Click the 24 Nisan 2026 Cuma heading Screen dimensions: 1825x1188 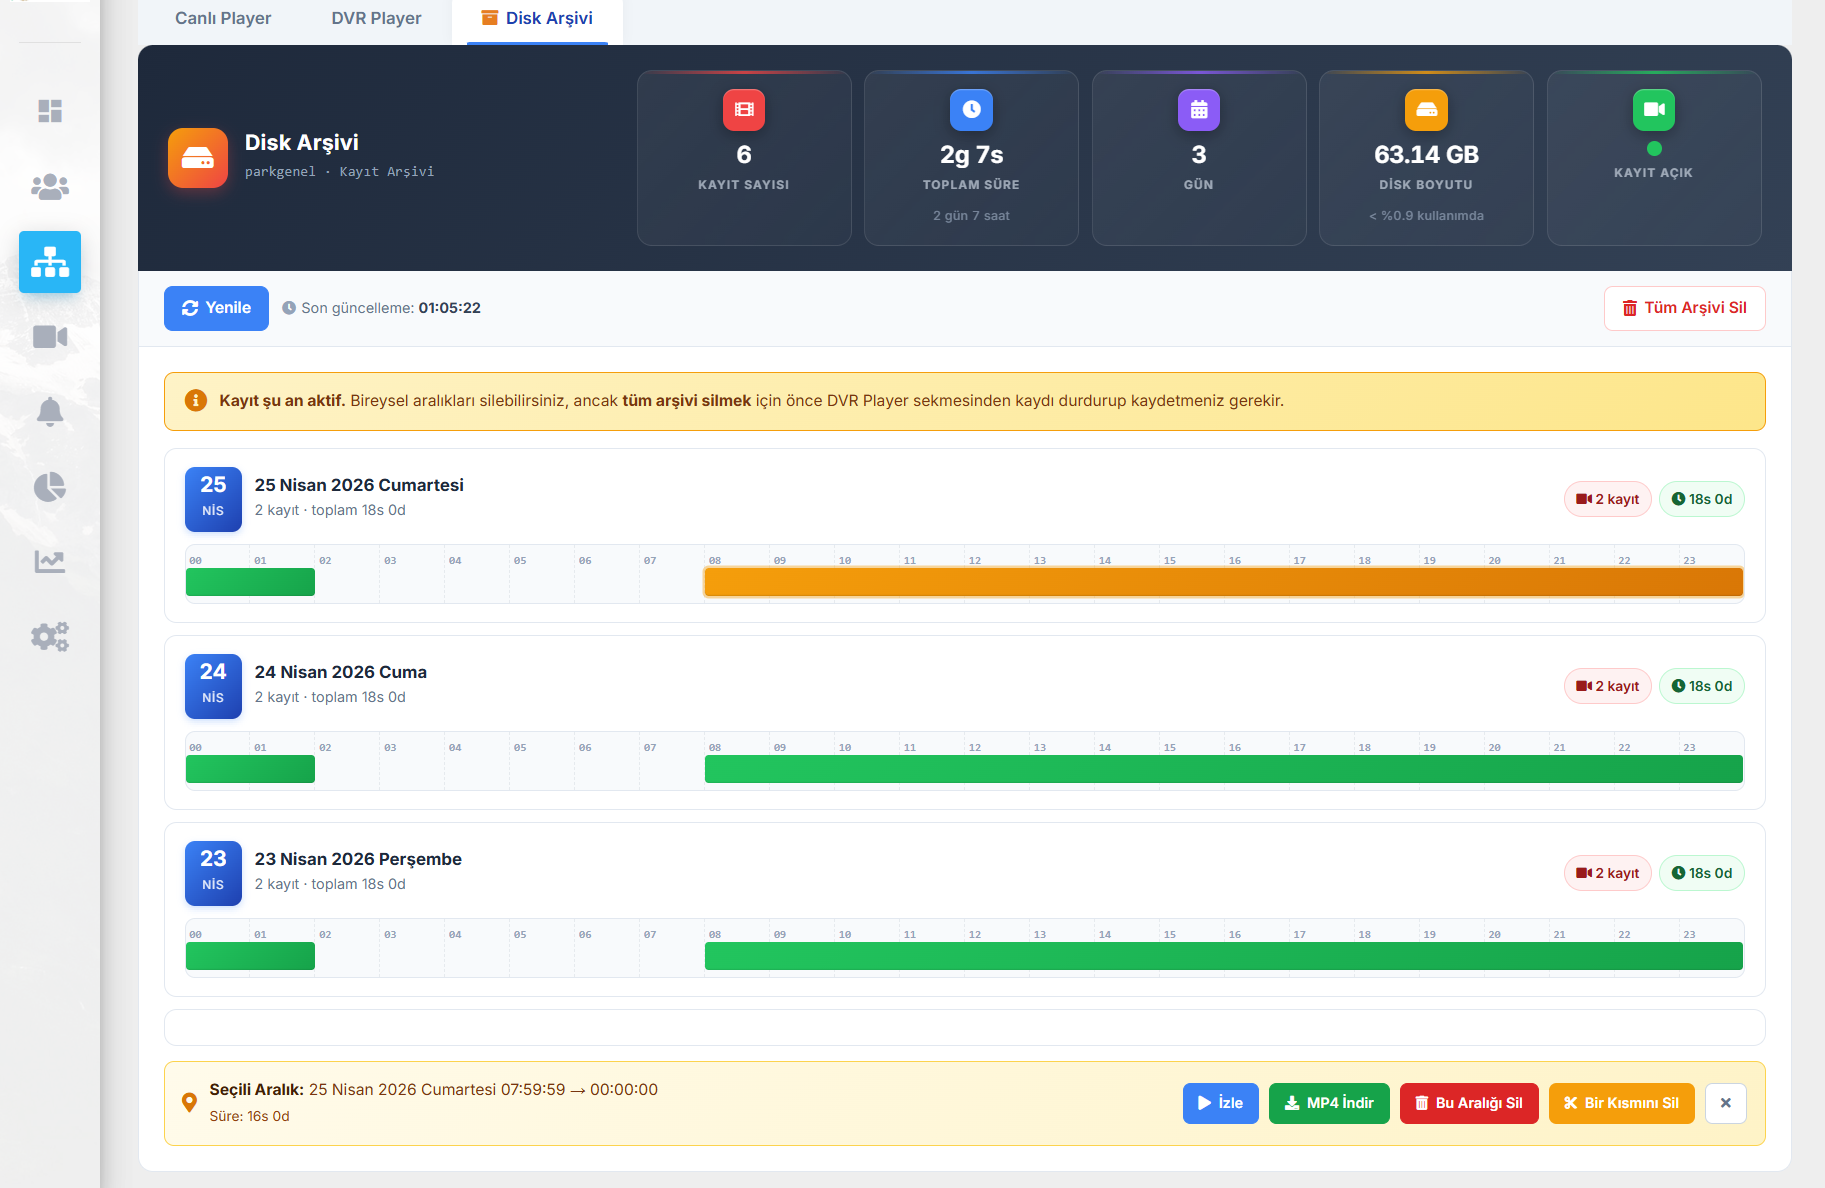[340, 672]
